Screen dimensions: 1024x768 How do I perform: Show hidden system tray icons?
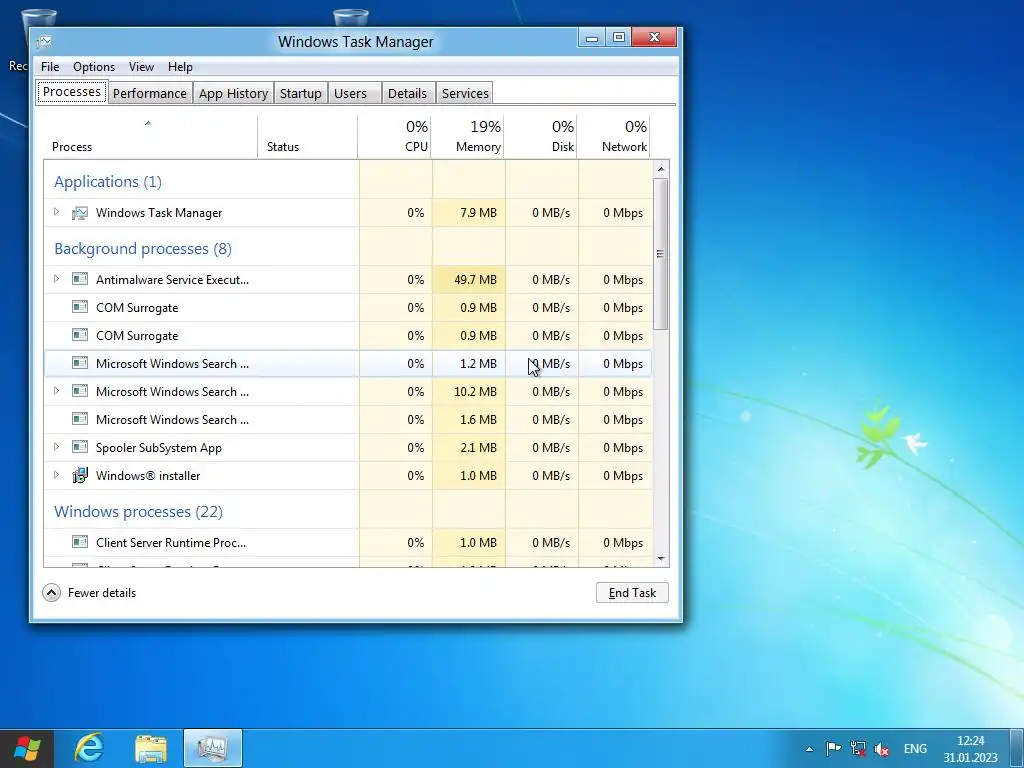(x=809, y=749)
